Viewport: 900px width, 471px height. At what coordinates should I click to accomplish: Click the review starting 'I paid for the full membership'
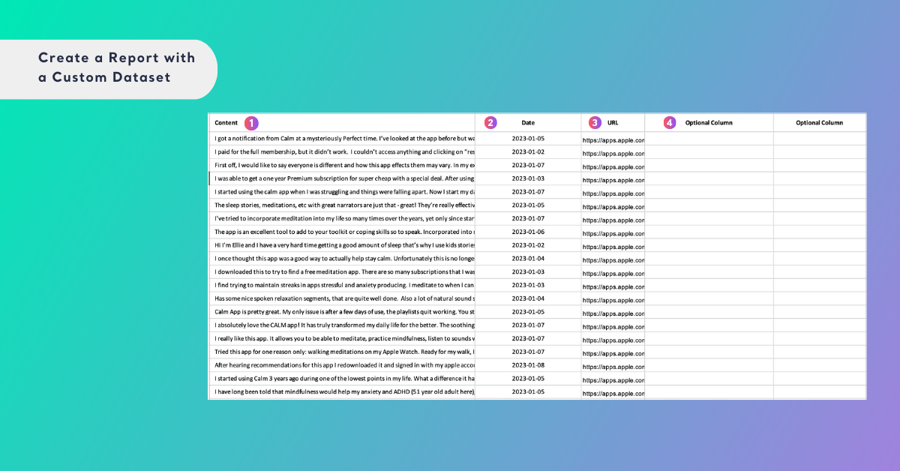(x=344, y=152)
